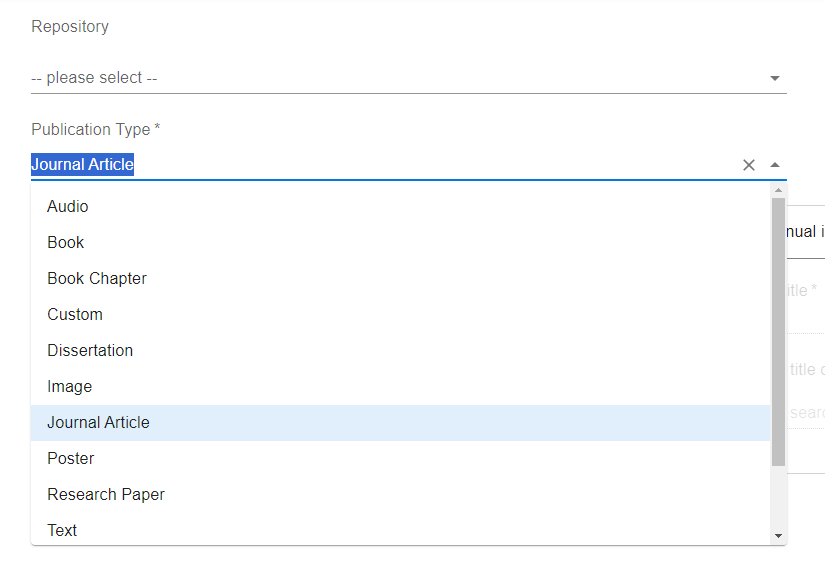Select Poster from the list
The height and width of the screenshot is (581, 825).
(x=71, y=459)
